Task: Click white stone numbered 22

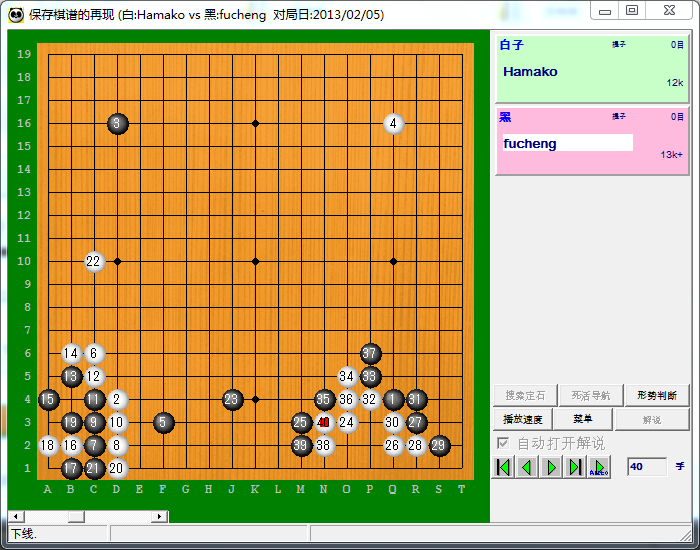Action: pyautogui.click(x=94, y=261)
